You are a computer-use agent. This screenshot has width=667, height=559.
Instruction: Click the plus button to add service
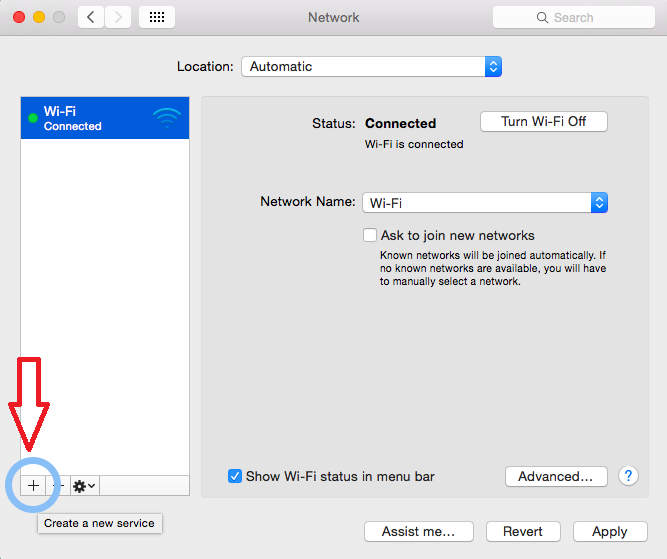pos(33,485)
